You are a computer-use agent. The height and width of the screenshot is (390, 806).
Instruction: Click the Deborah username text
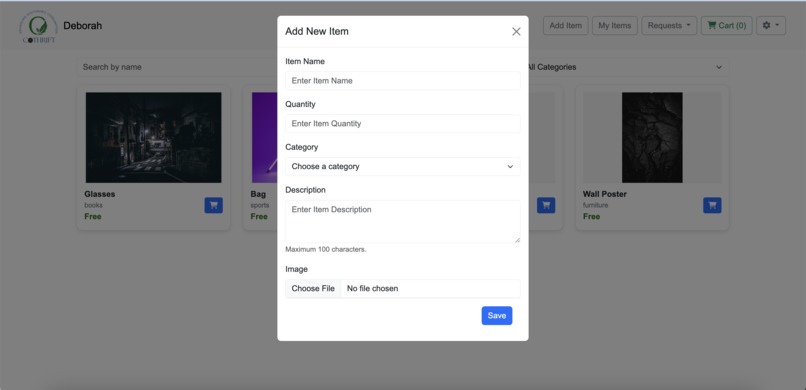[x=83, y=26]
